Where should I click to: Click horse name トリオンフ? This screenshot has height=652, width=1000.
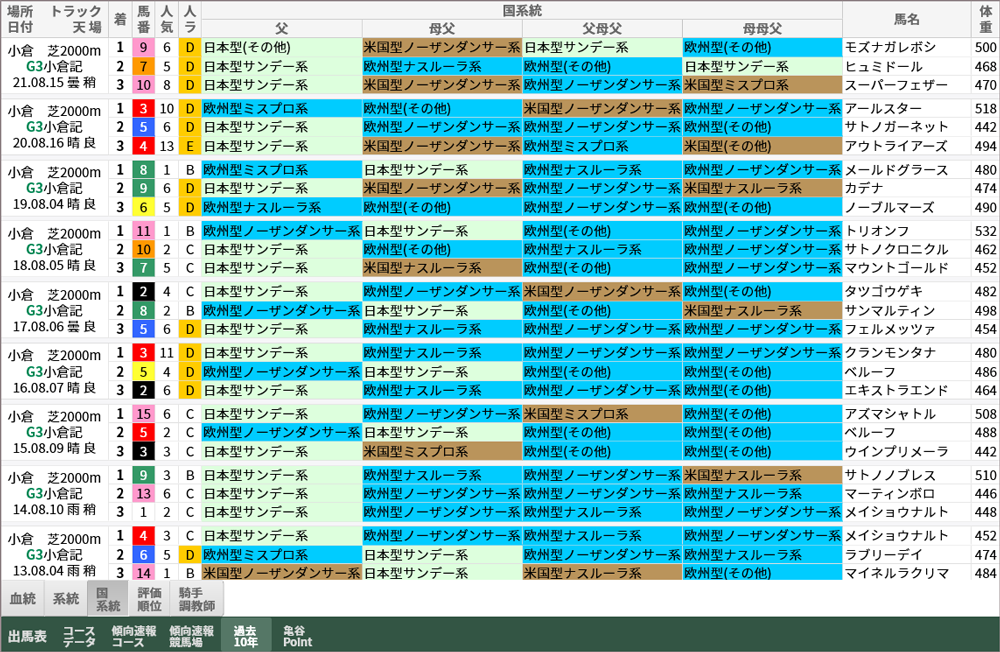pyautogui.click(x=877, y=231)
